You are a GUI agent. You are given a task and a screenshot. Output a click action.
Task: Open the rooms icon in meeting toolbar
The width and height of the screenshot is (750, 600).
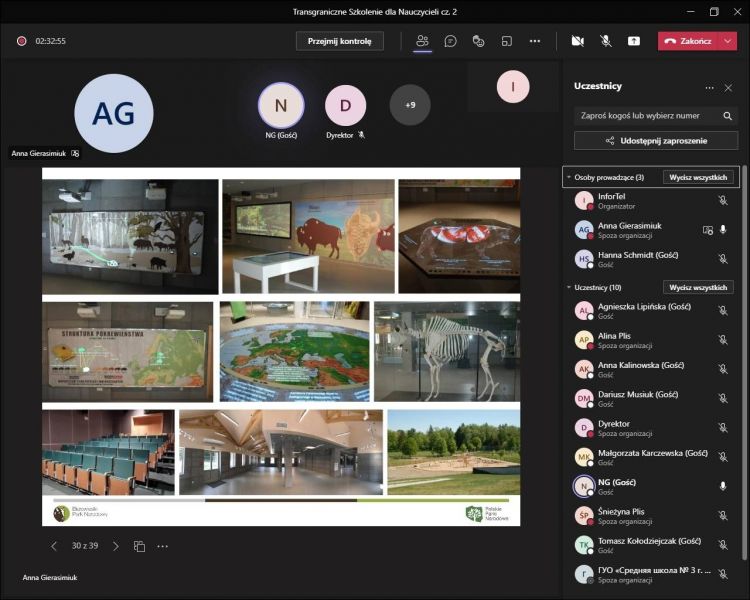506,41
